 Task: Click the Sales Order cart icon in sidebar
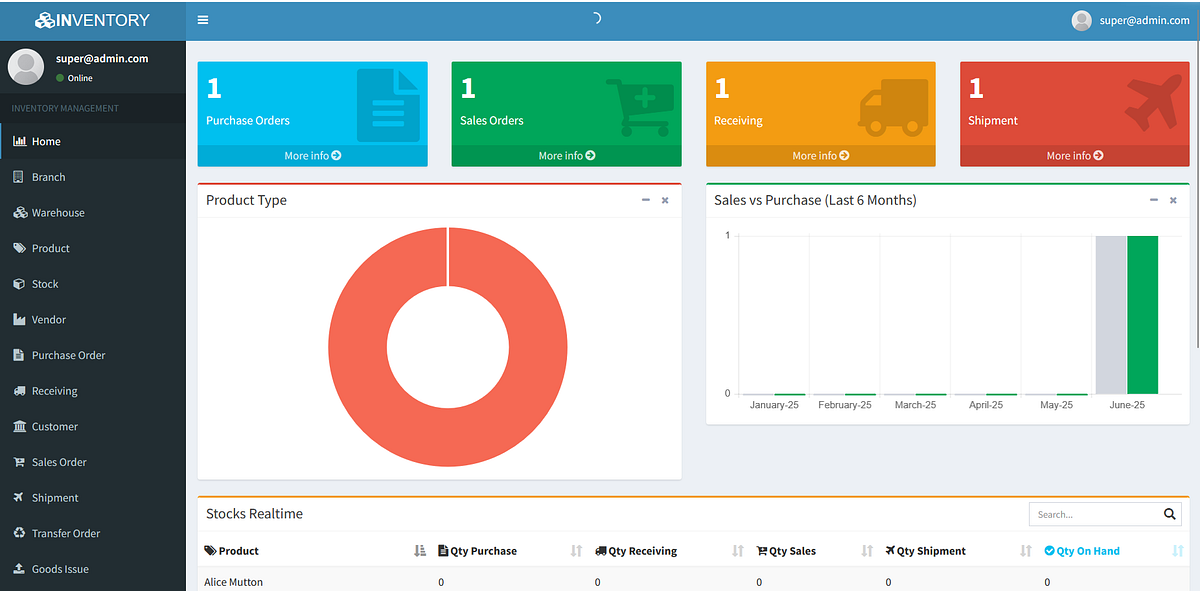[19, 462]
